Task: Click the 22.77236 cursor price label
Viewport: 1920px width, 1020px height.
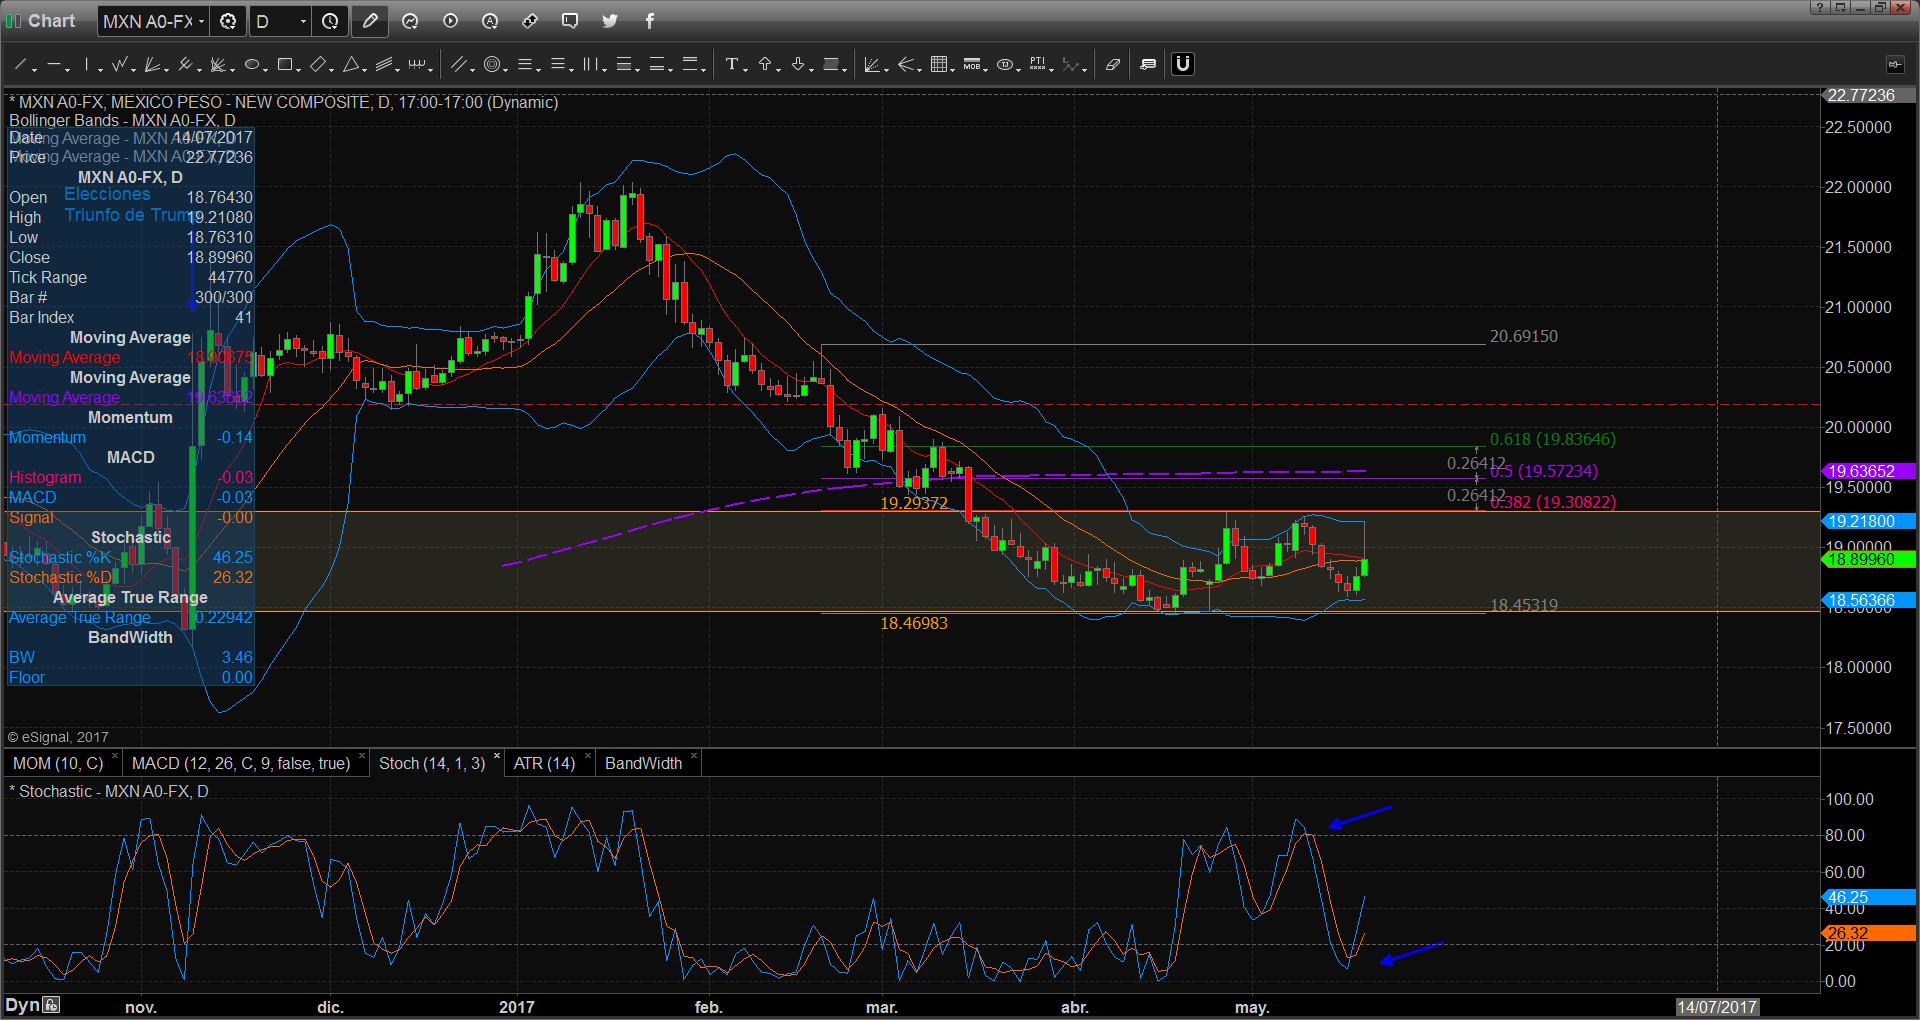Action: pyautogui.click(x=1869, y=95)
